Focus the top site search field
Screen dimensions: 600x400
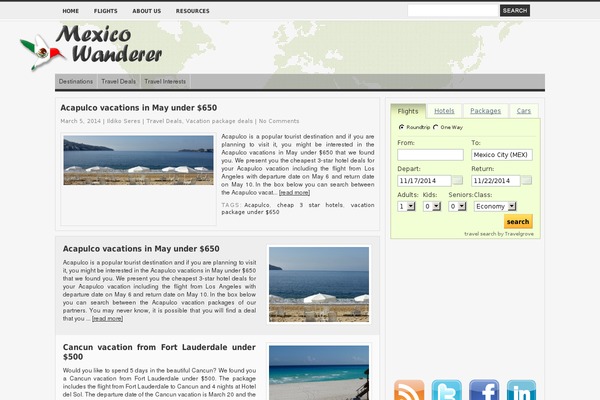coord(453,11)
